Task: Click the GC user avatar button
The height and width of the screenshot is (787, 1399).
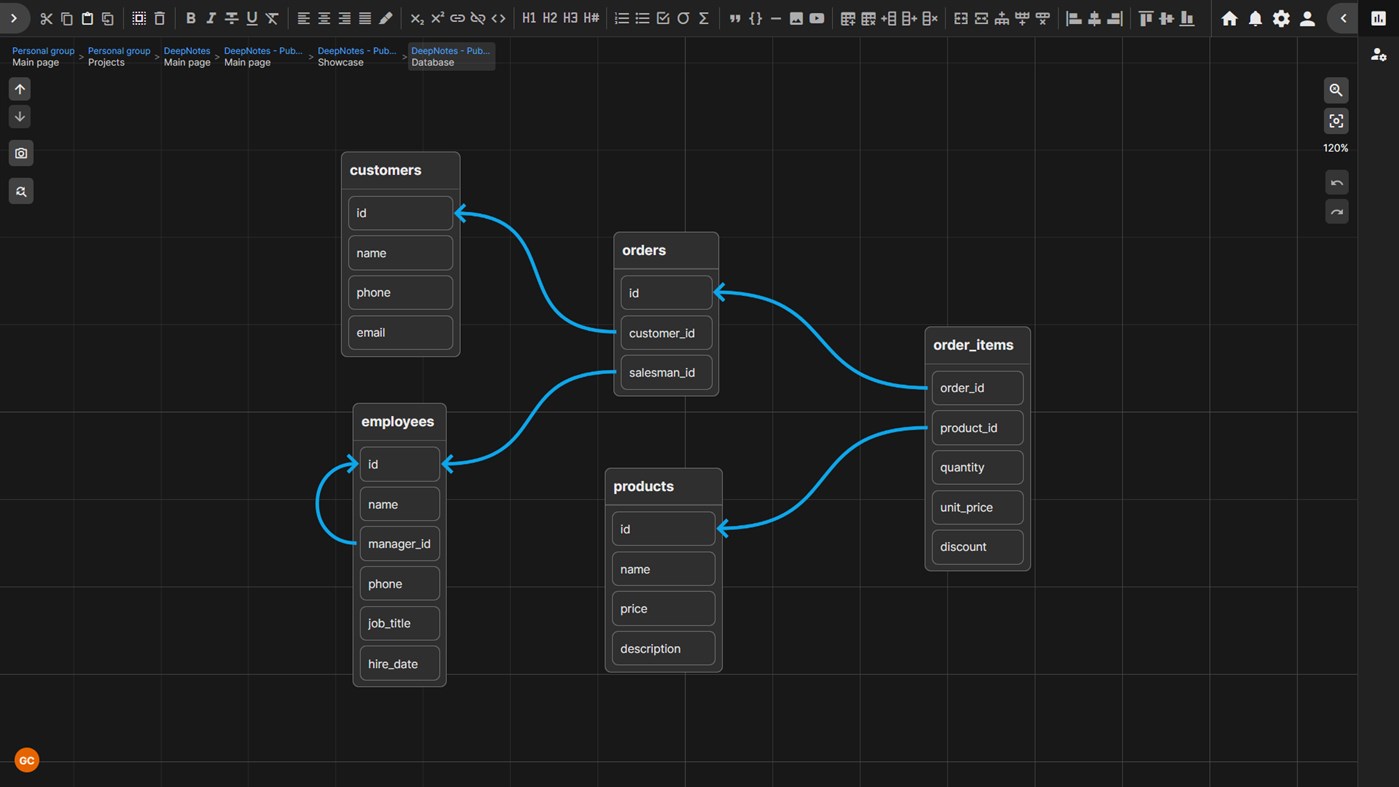Action: pos(27,760)
